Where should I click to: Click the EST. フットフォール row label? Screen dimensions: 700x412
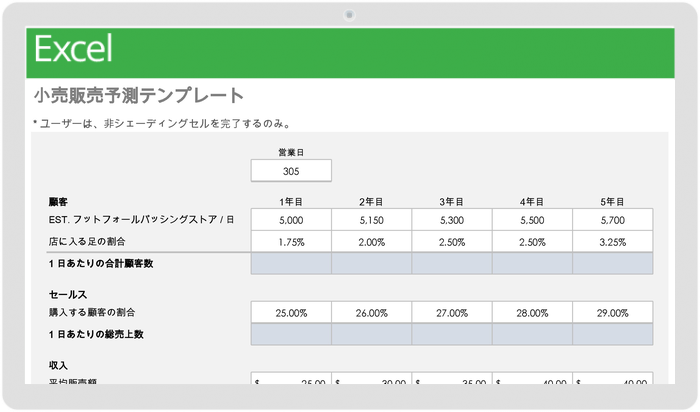[141, 220]
